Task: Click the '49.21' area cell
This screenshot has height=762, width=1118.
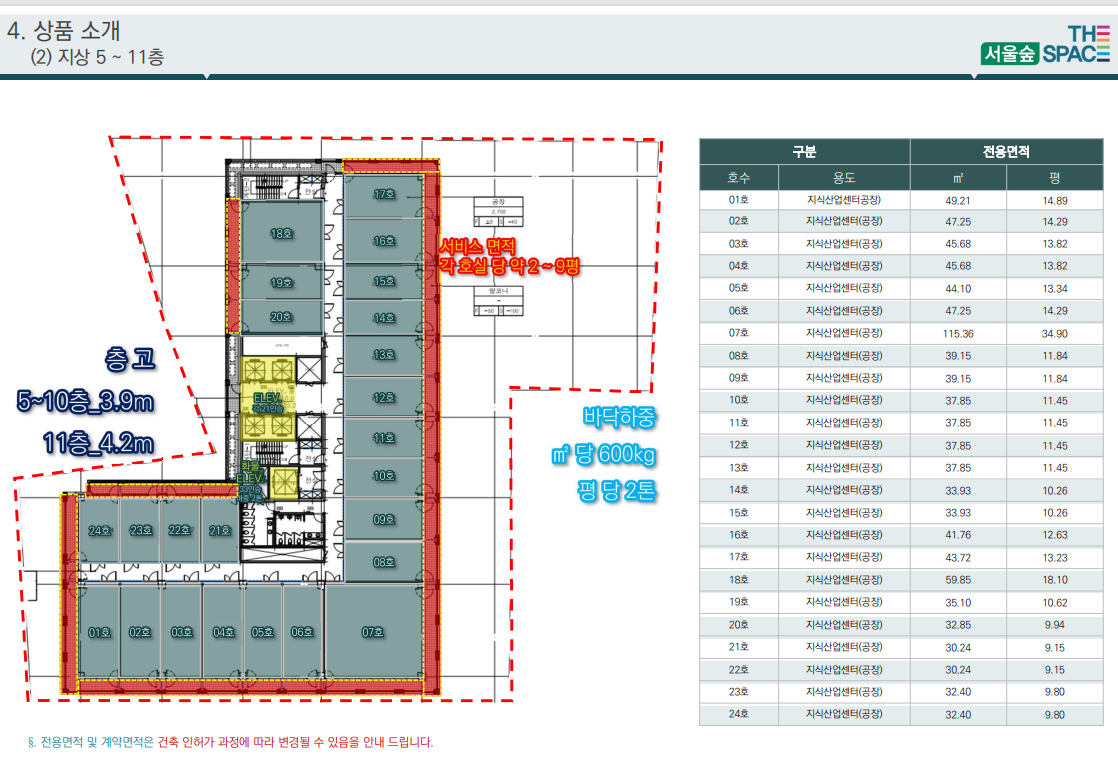Action: point(958,200)
